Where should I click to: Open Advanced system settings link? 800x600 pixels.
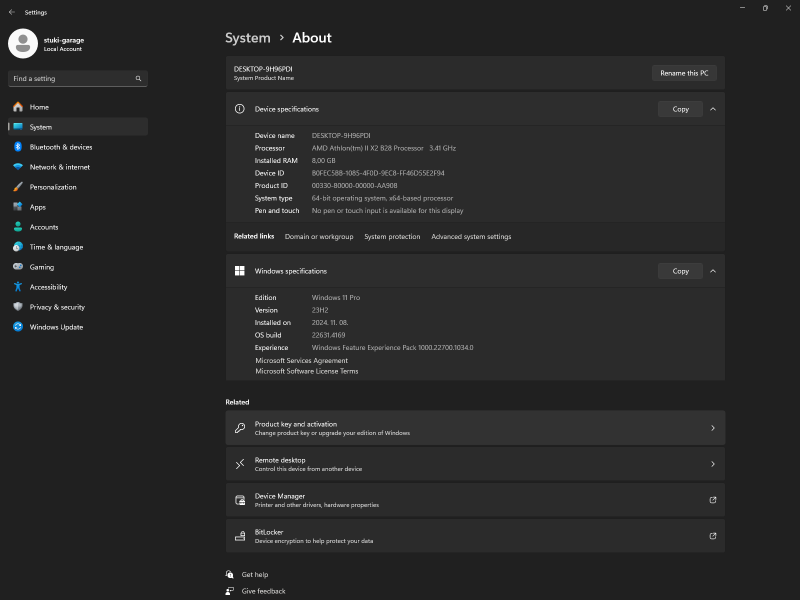click(x=471, y=236)
